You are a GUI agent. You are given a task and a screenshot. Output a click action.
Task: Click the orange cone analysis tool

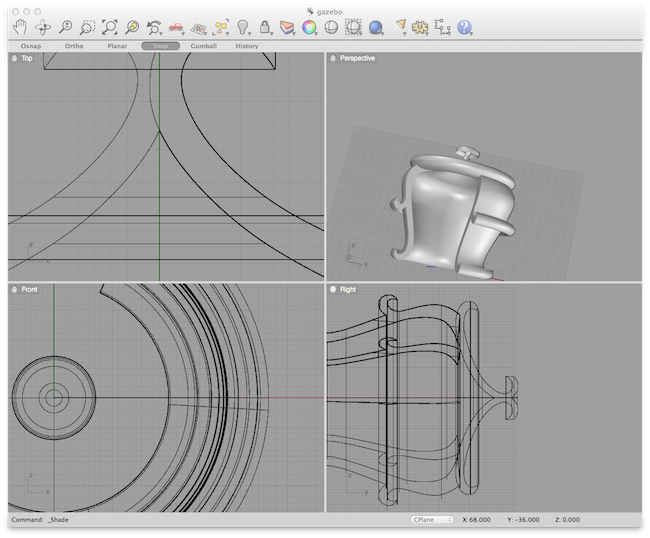point(400,26)
